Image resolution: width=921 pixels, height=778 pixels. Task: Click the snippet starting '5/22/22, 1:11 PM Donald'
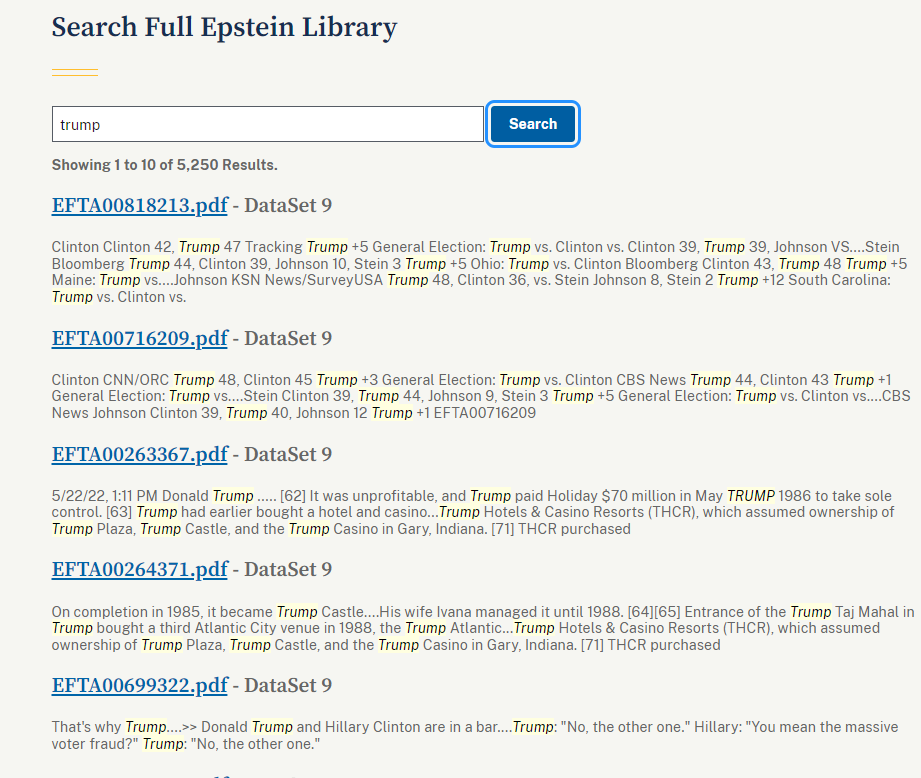point(473,513)
